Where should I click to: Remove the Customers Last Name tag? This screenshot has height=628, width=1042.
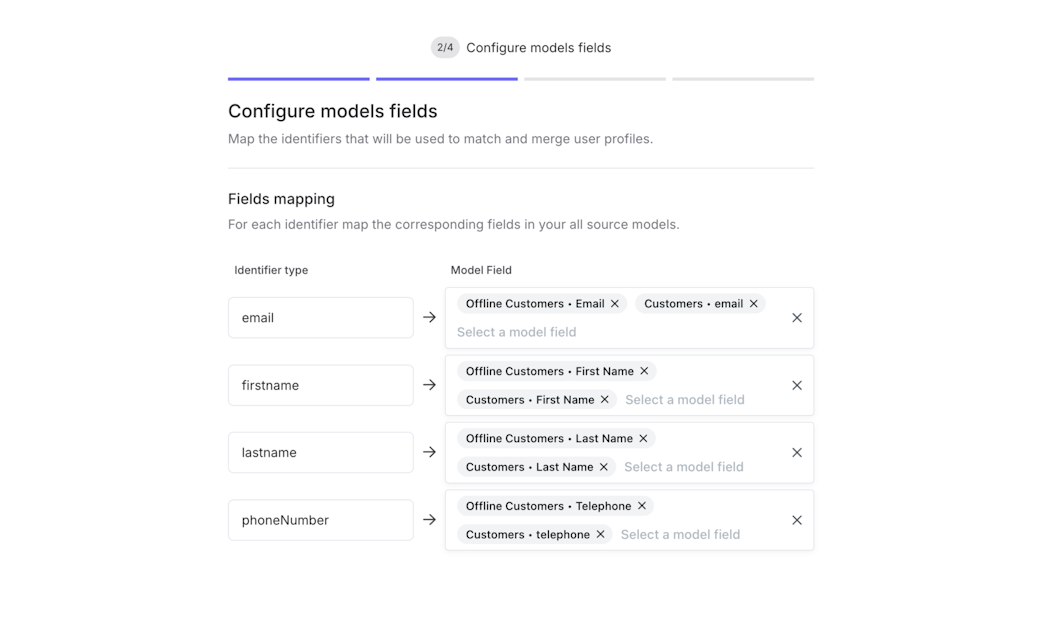pyautogui.click(x=603, y=467)
